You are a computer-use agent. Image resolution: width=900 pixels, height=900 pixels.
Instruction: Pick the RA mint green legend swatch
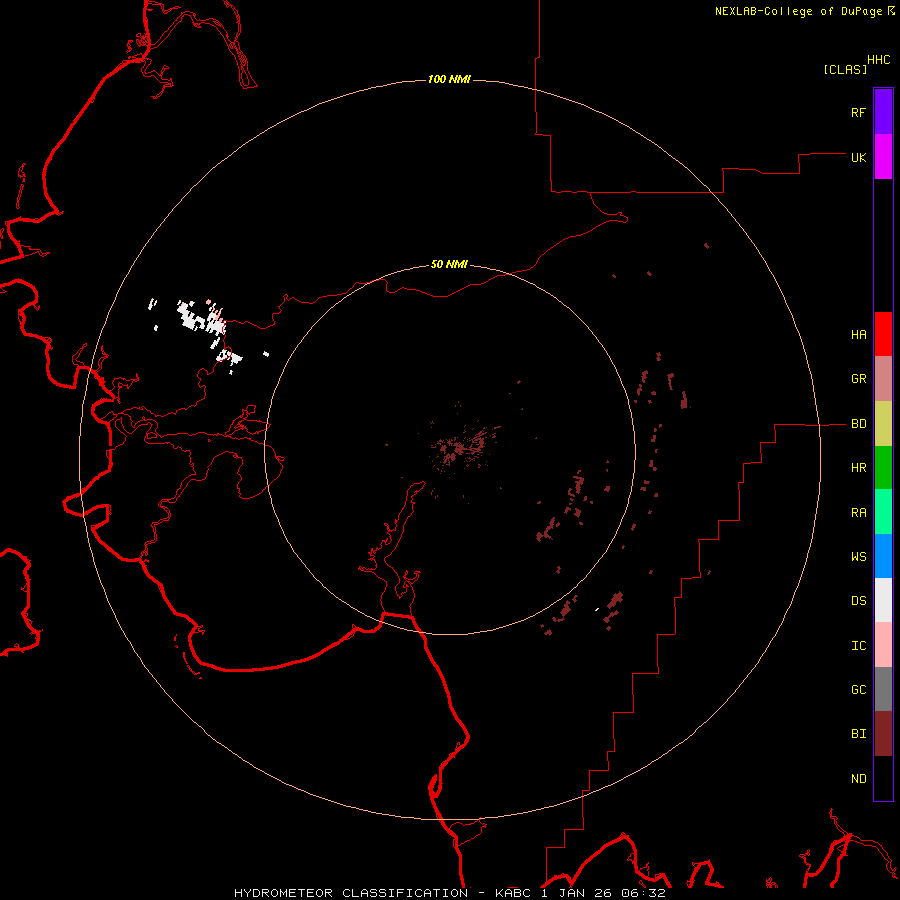(x=883, y=512)
